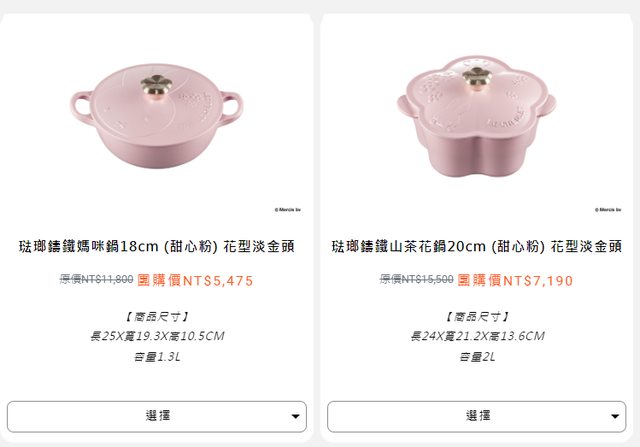Open the 琺瑯鑄鐵山茶花鍋20cm product title
Image resolution: width=640 pixels, height=447 pixels.
point(476,247)
